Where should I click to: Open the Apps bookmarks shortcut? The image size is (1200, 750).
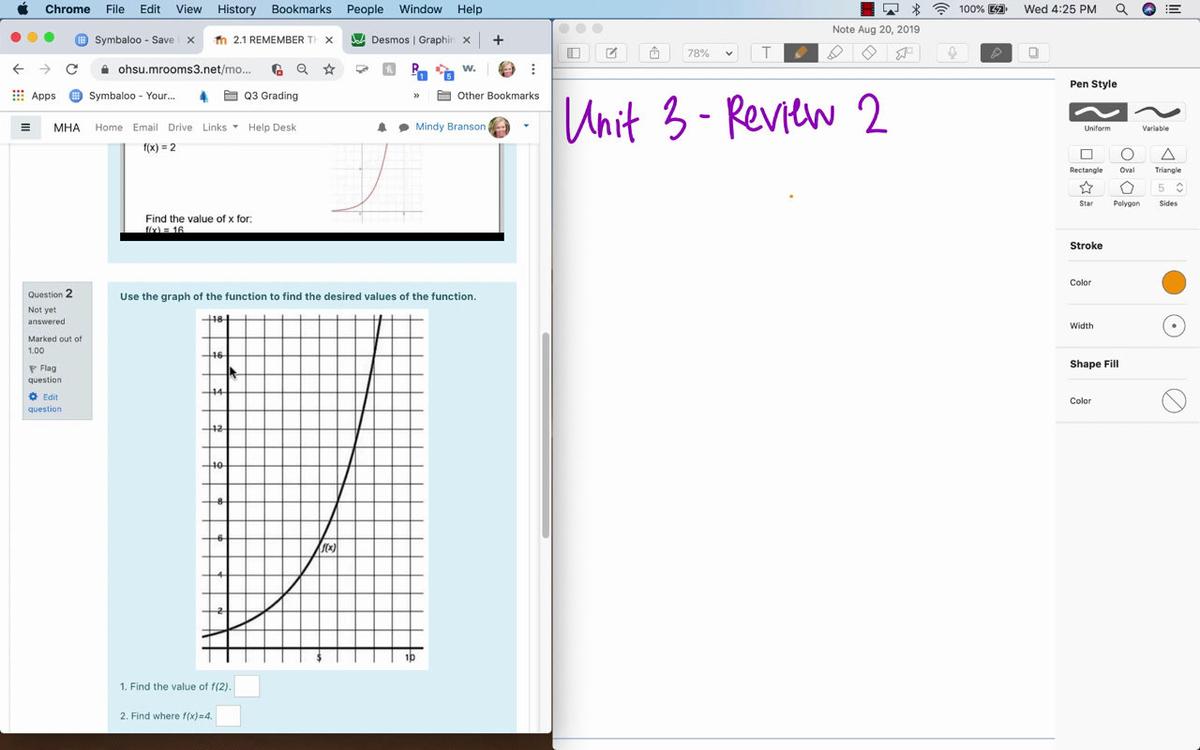(35, 96)
